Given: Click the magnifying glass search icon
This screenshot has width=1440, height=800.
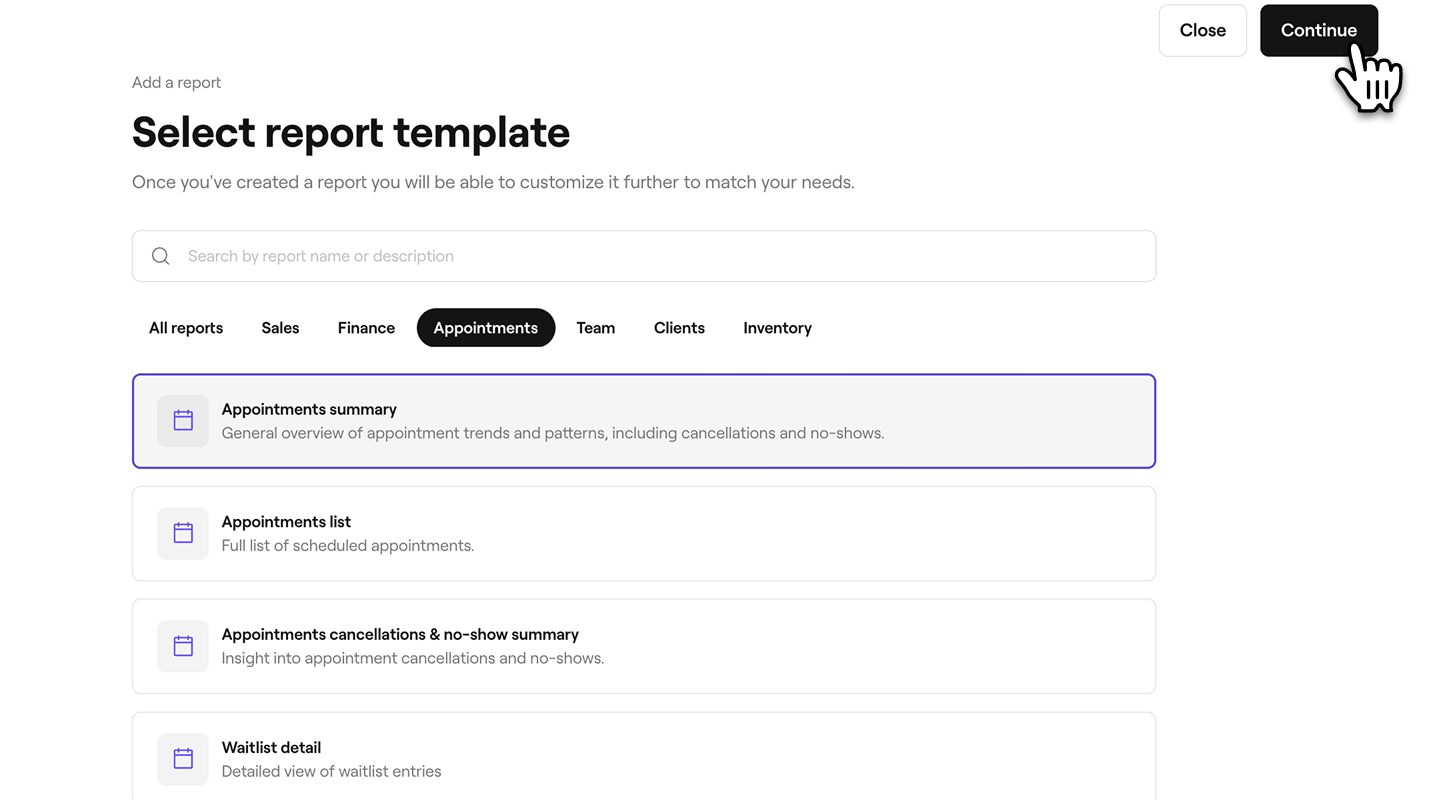Looking at the screenshot, I should click(x=160, y=256).
